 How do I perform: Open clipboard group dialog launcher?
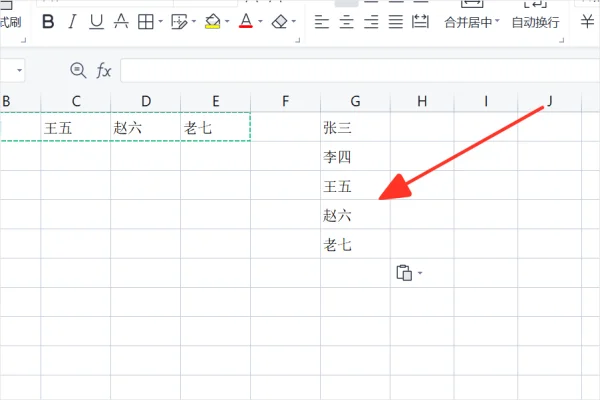[x=23, y=40]
